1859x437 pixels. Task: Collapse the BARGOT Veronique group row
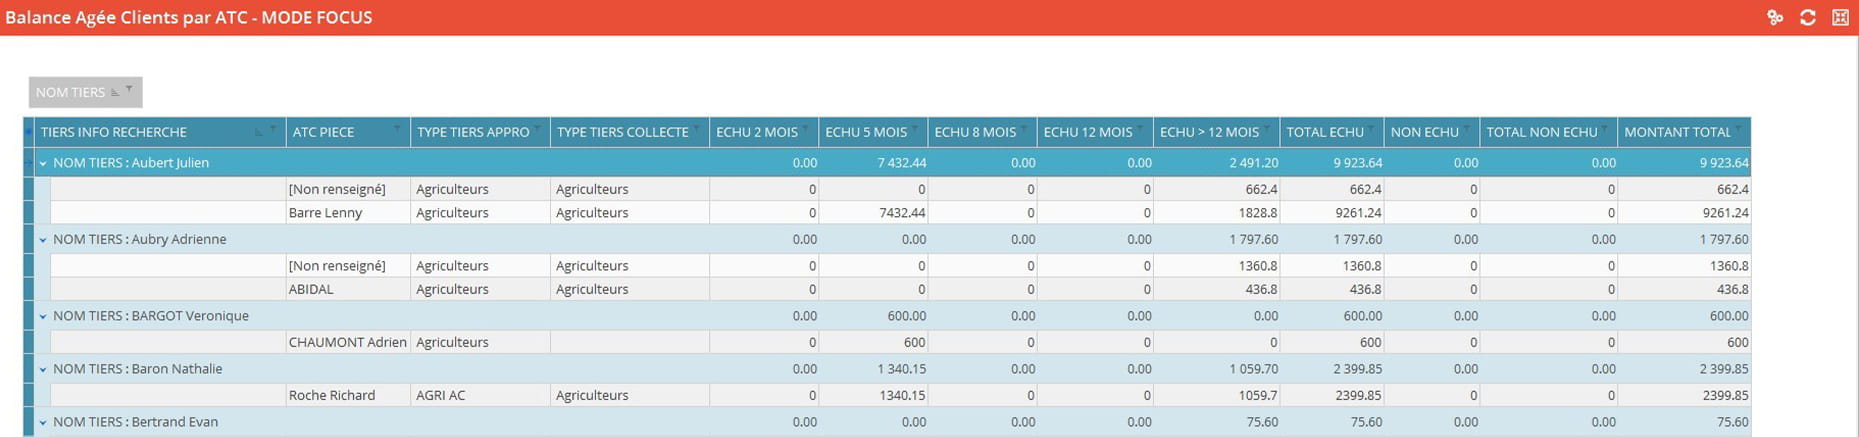tap(43, 316)
